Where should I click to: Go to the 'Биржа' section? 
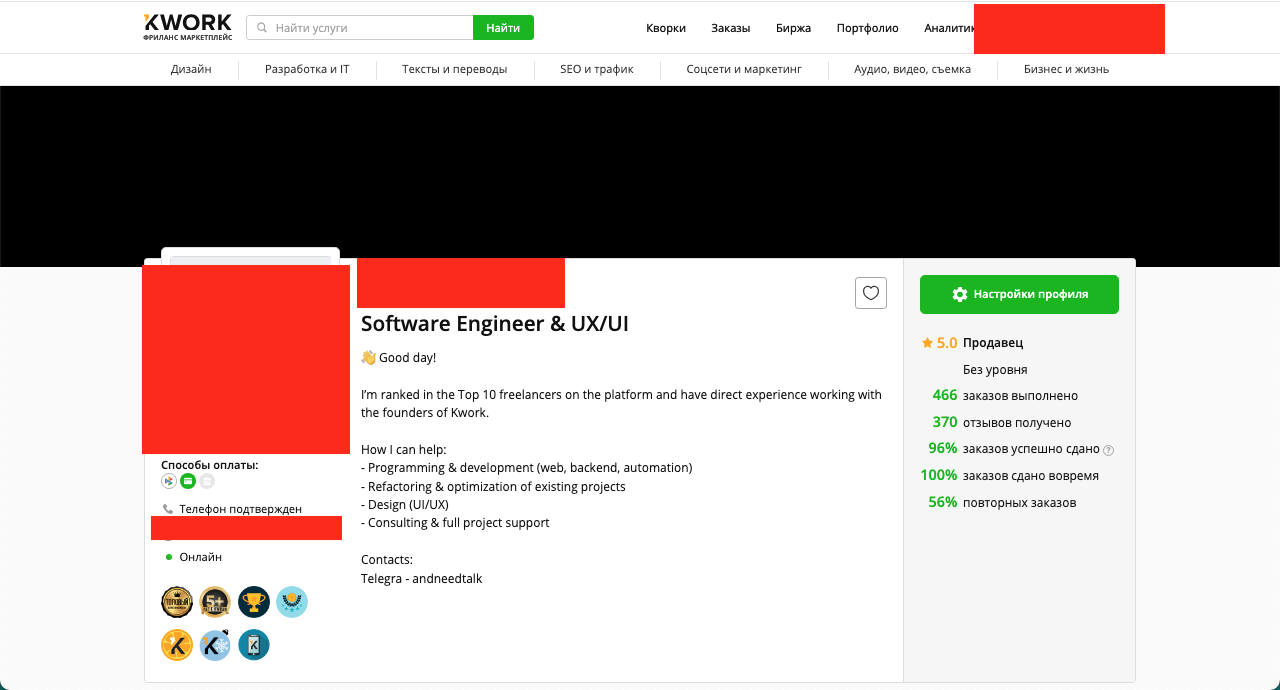point(793,28)
